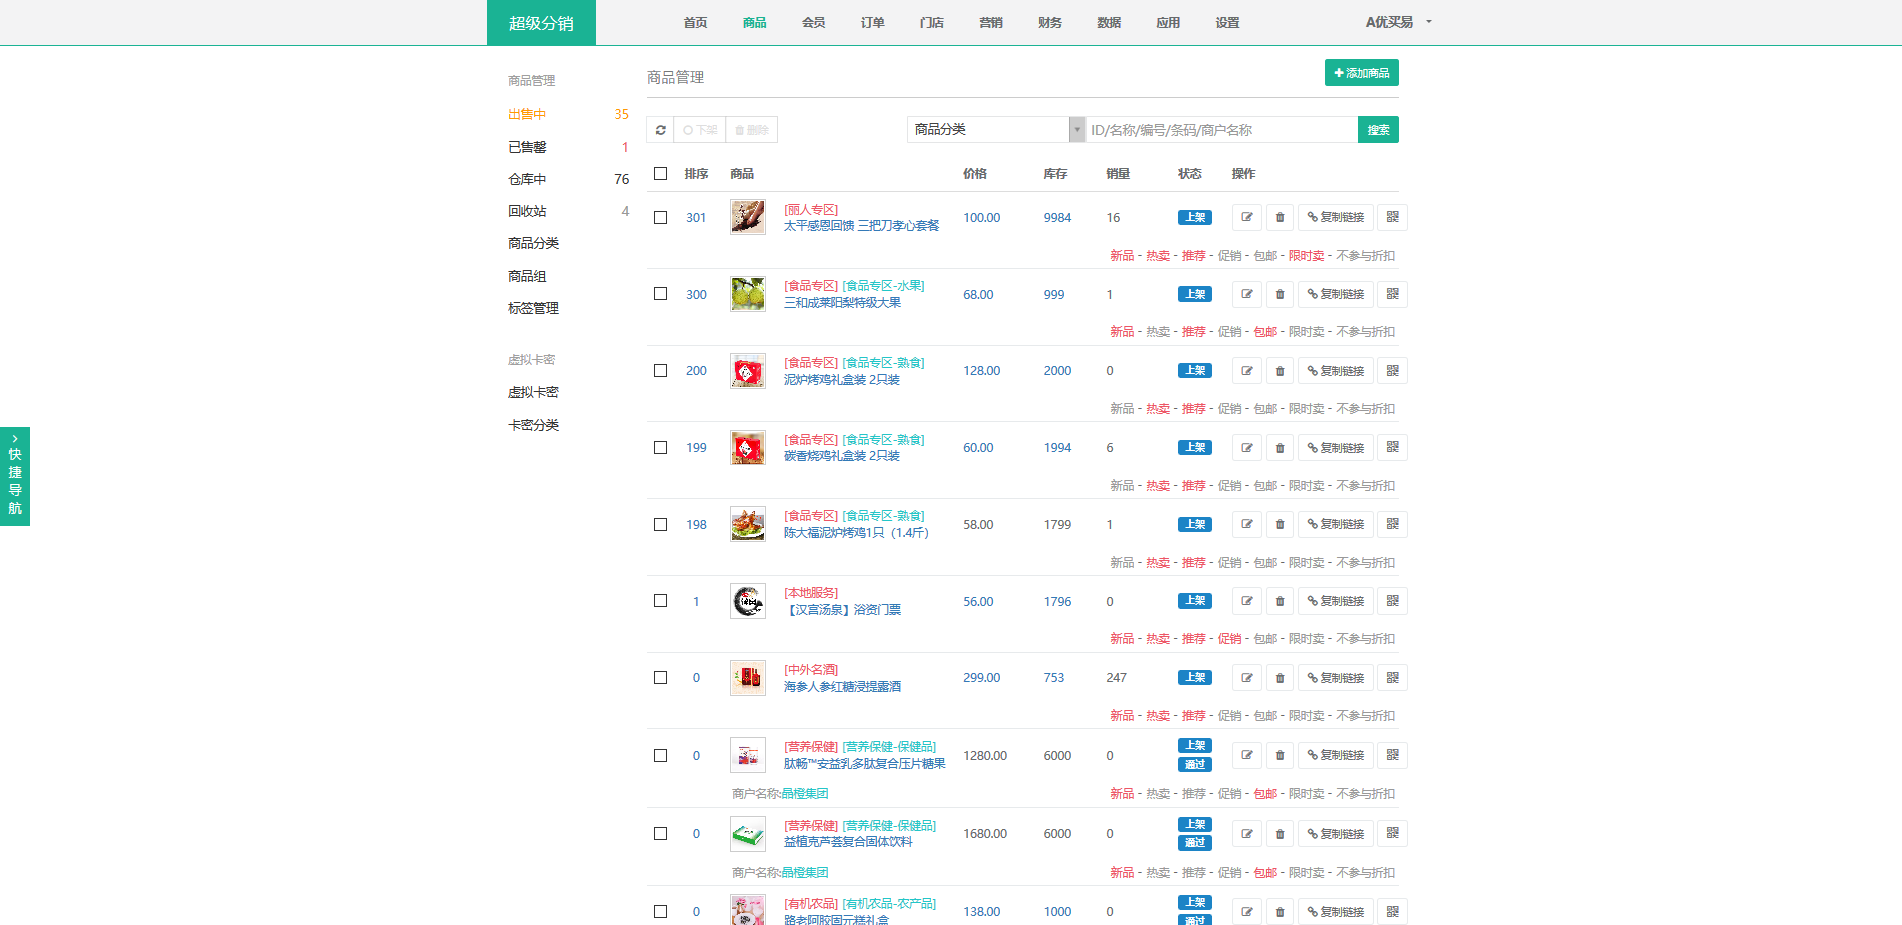Delete product 198 using the trash icon
Screen dimensions: 1902x925
tap(1279, 524)
